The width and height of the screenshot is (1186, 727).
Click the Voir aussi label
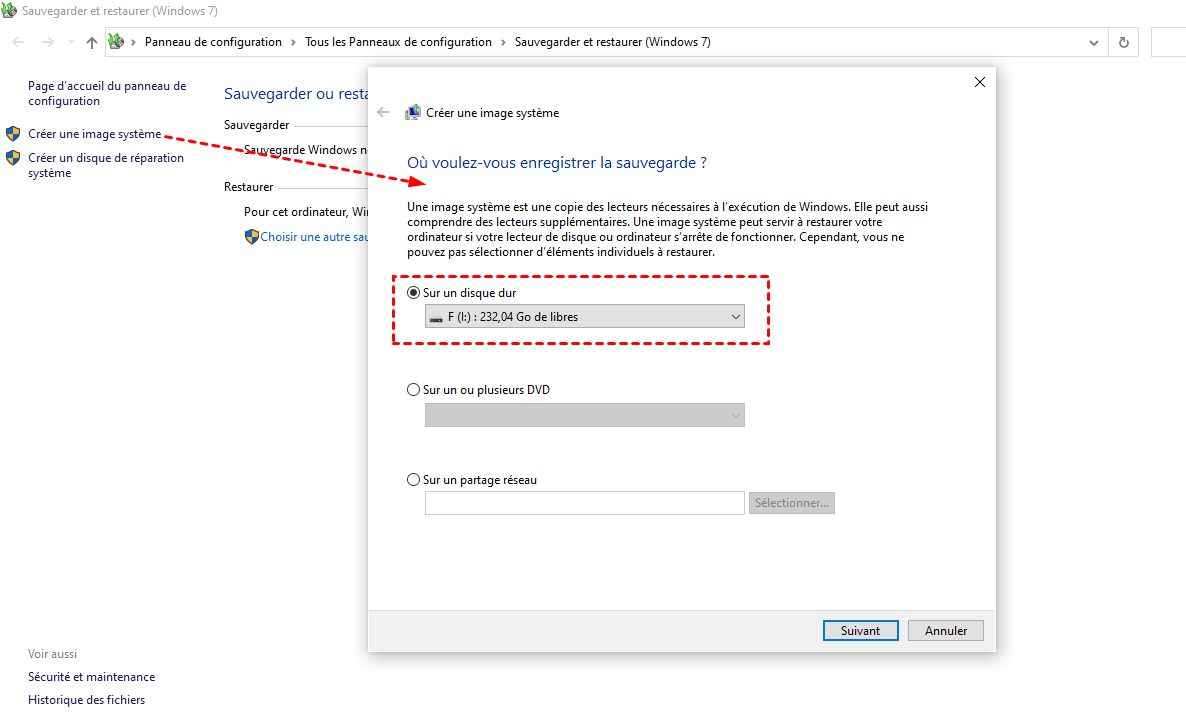52,654
